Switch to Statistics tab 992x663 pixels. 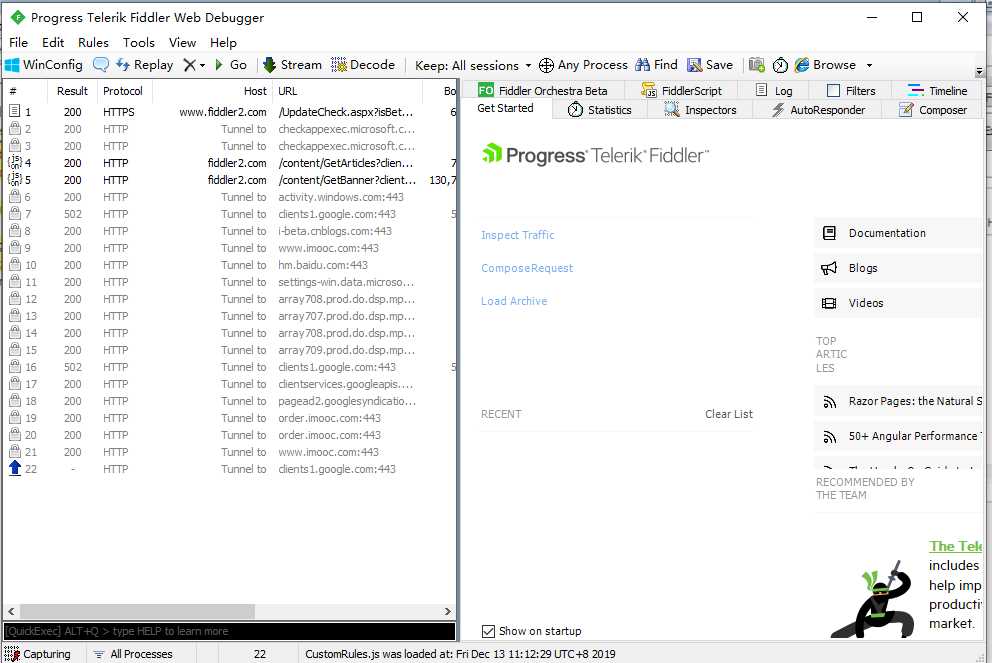pyautogui.click(x=600, y=110)
